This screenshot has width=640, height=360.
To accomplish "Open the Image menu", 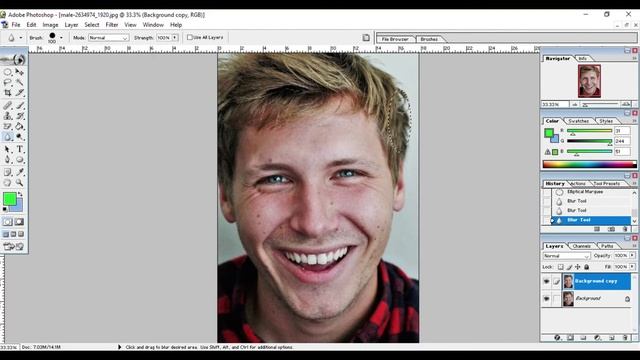I will [50, 25].
